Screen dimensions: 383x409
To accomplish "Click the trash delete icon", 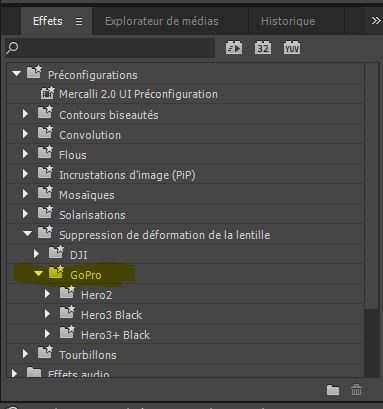I will coord(356,389).
